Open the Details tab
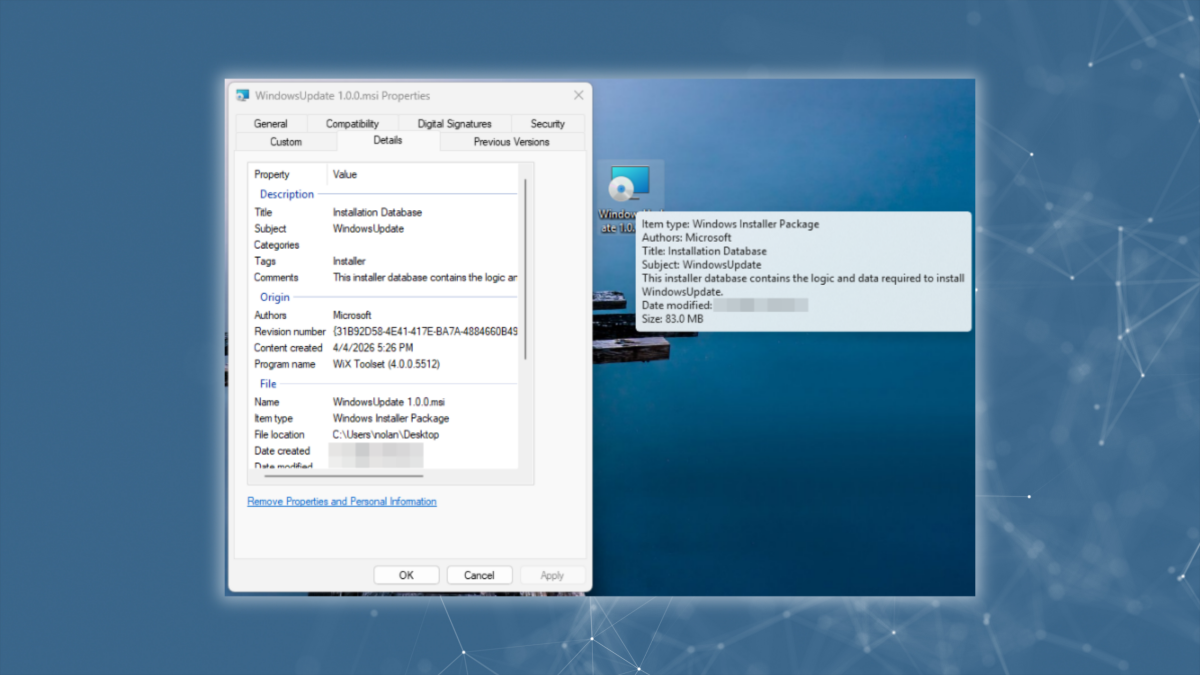Image resolution: width=1200 pixels, height=675 pixels. coord(387,141)
